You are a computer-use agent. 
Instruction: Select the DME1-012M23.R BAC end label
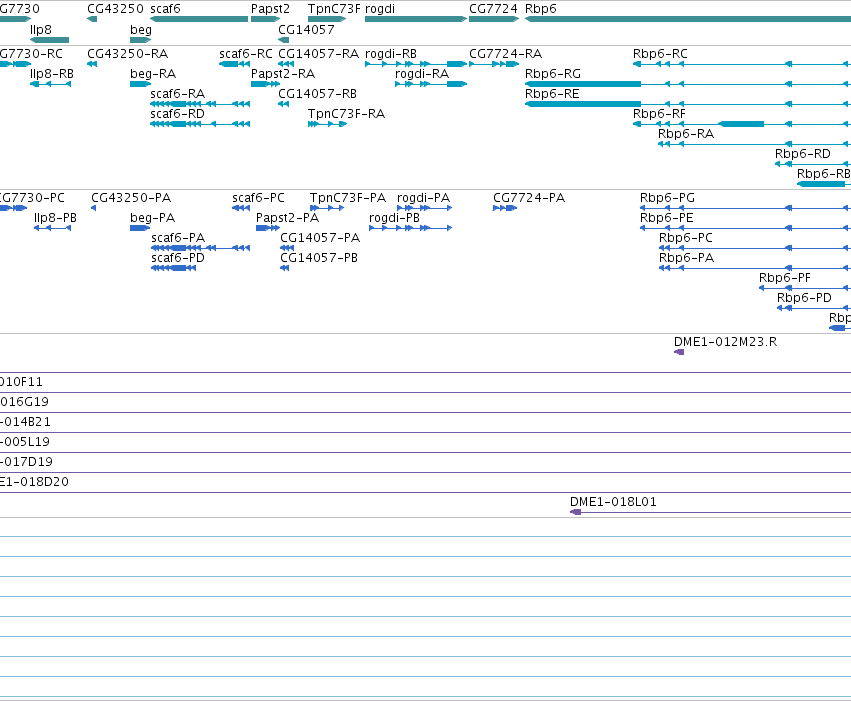click(x=725, y=342)
